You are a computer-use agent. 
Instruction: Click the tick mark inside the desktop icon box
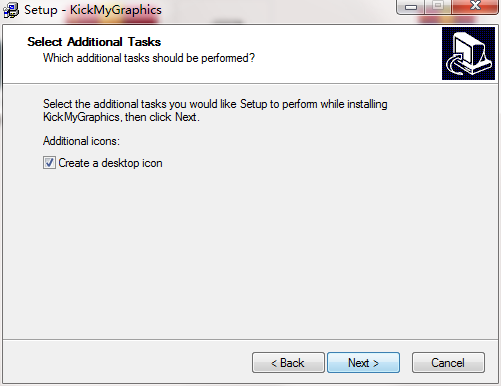pos(49,163)
